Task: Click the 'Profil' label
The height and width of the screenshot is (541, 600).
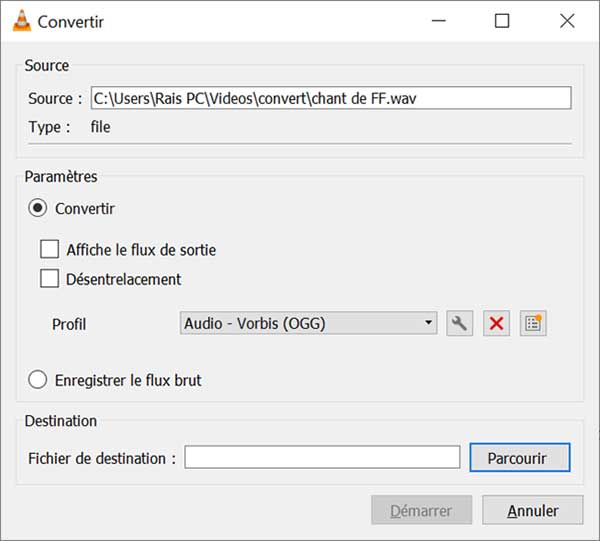Action: coord(69,324)
